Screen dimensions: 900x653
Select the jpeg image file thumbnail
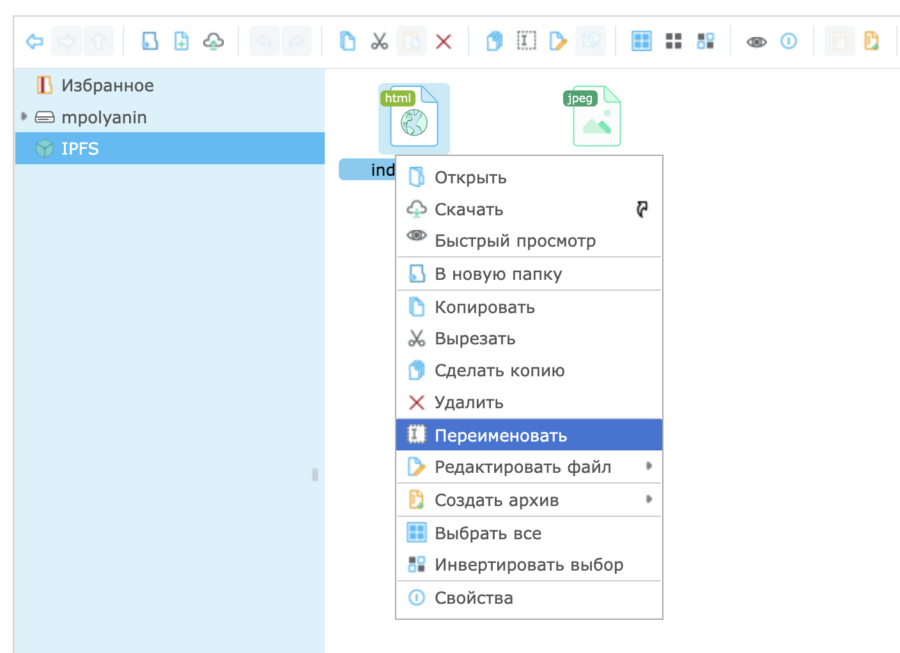(596, 118)
